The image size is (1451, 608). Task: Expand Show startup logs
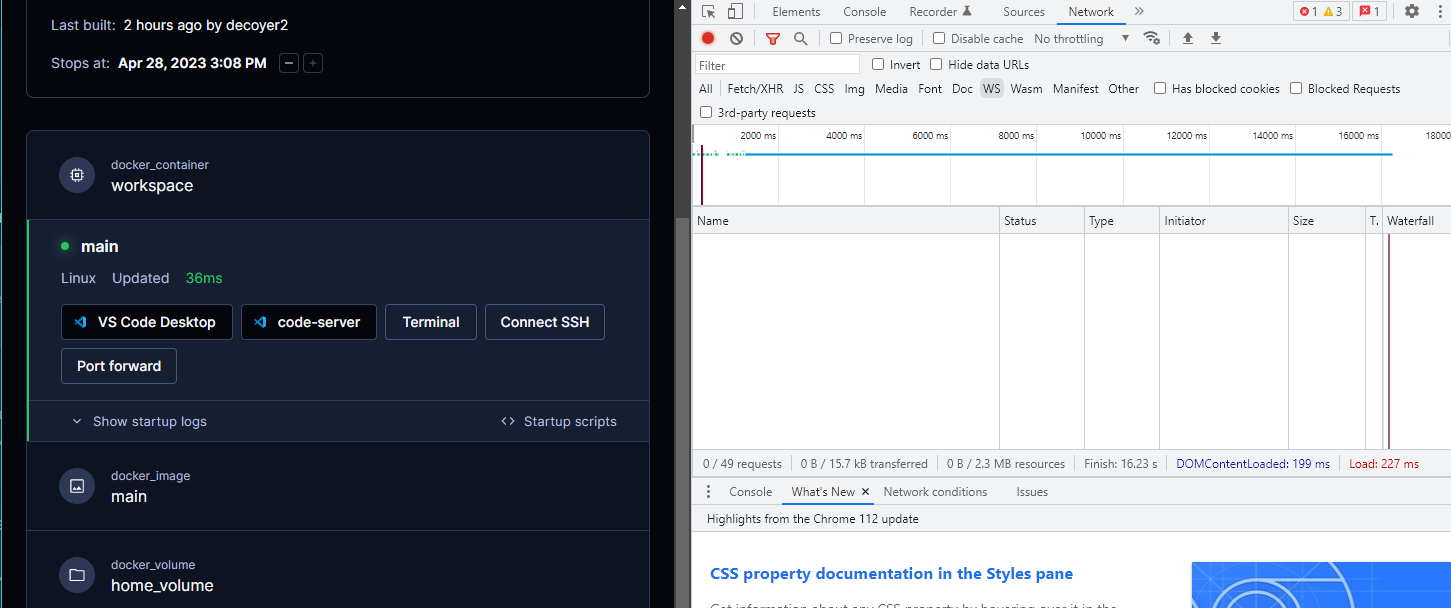tap(139, 422)
